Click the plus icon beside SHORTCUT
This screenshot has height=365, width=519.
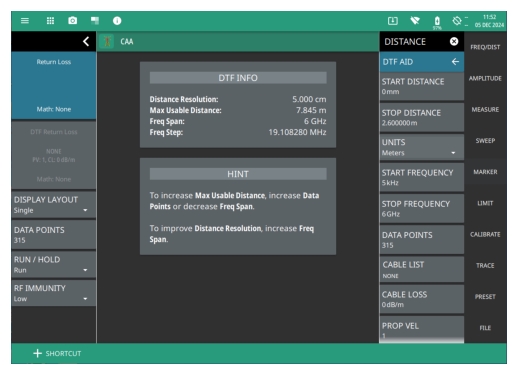pos(38,353)
